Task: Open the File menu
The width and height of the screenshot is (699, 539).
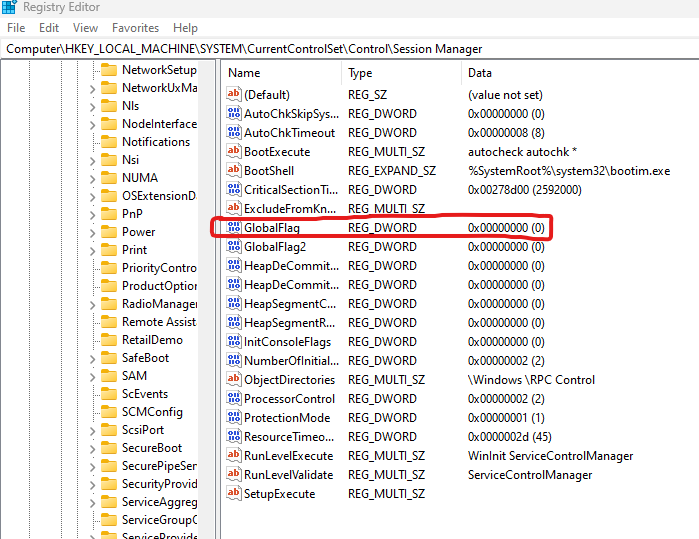Action: pyautogui.click(x=16, y=28)
